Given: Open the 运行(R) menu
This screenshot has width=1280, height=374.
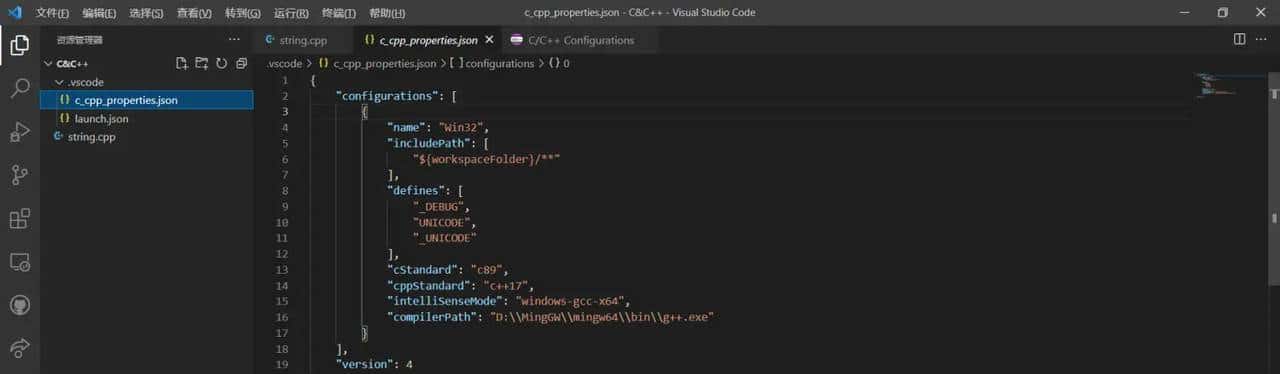Looking at the screenshot, I should (x=290, y=13).
